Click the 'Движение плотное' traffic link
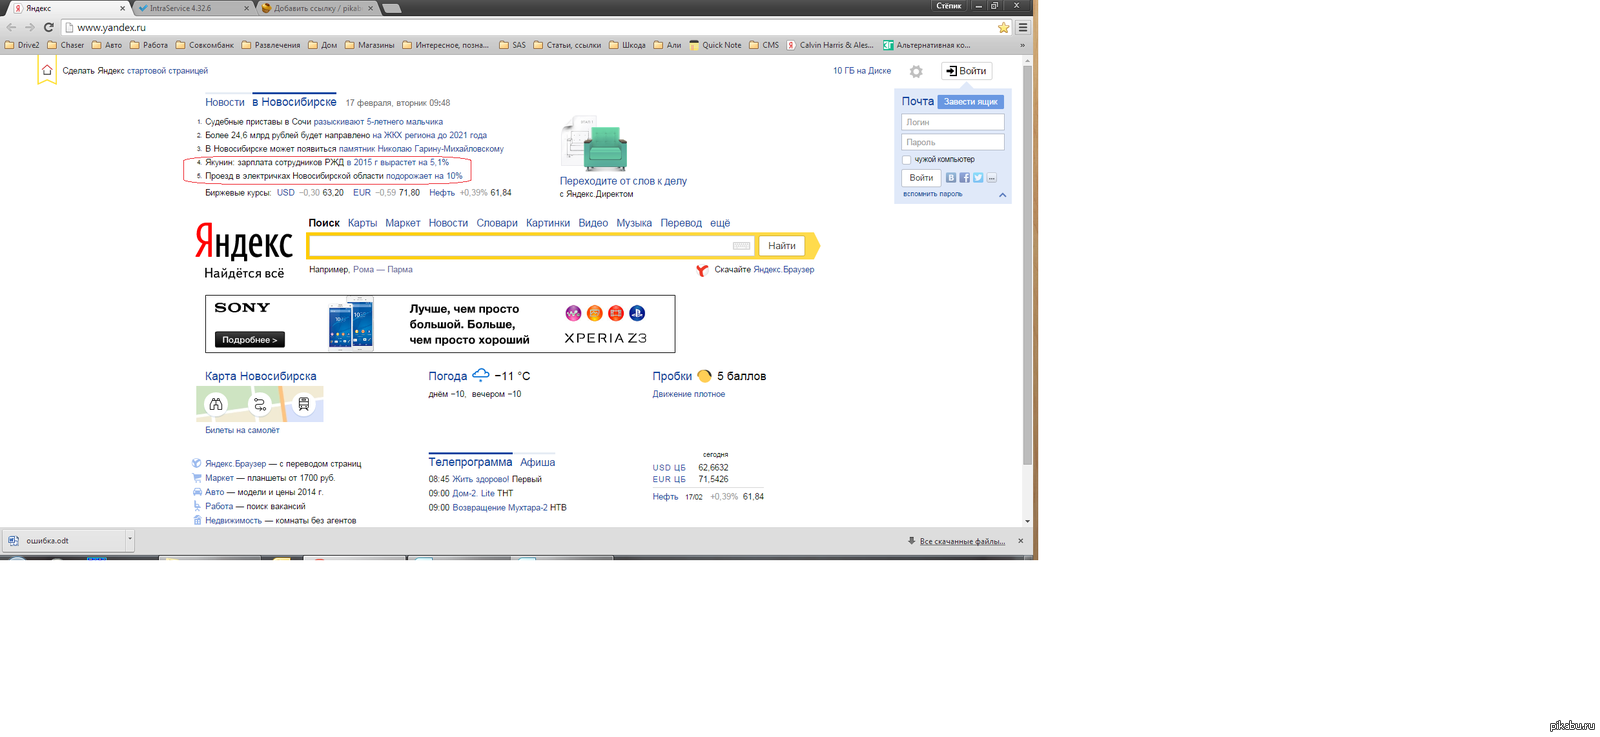 coord(689,394)
